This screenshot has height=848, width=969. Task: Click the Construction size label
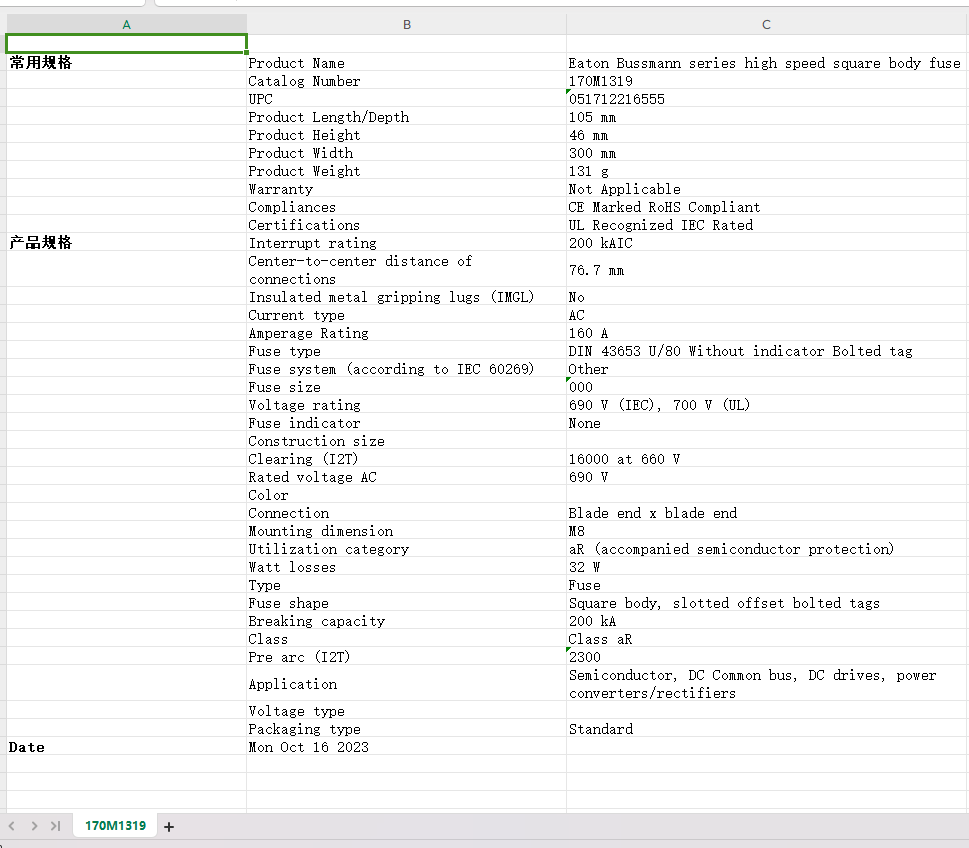coord(407,441)
